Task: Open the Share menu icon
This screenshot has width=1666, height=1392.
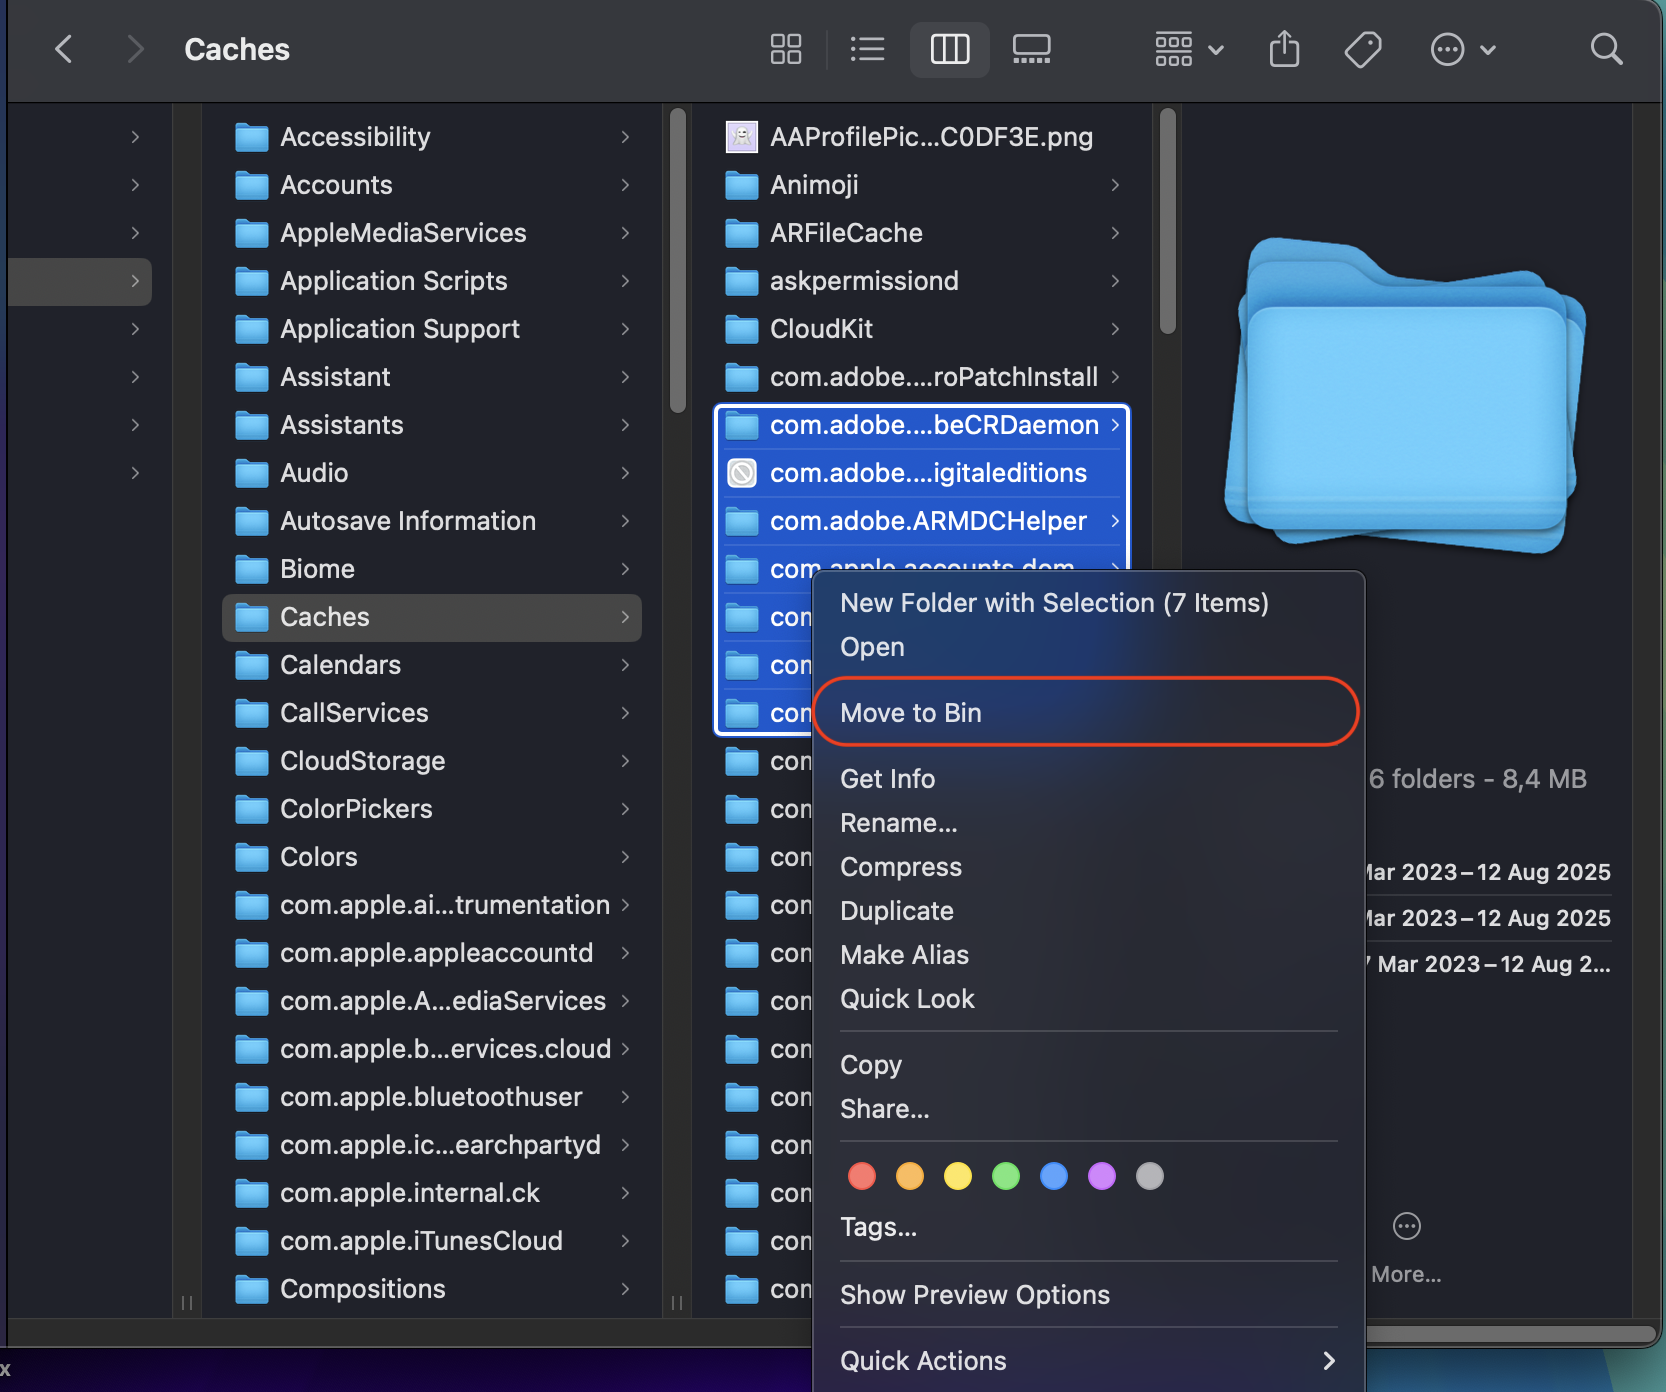Action: click(1284, 49)
